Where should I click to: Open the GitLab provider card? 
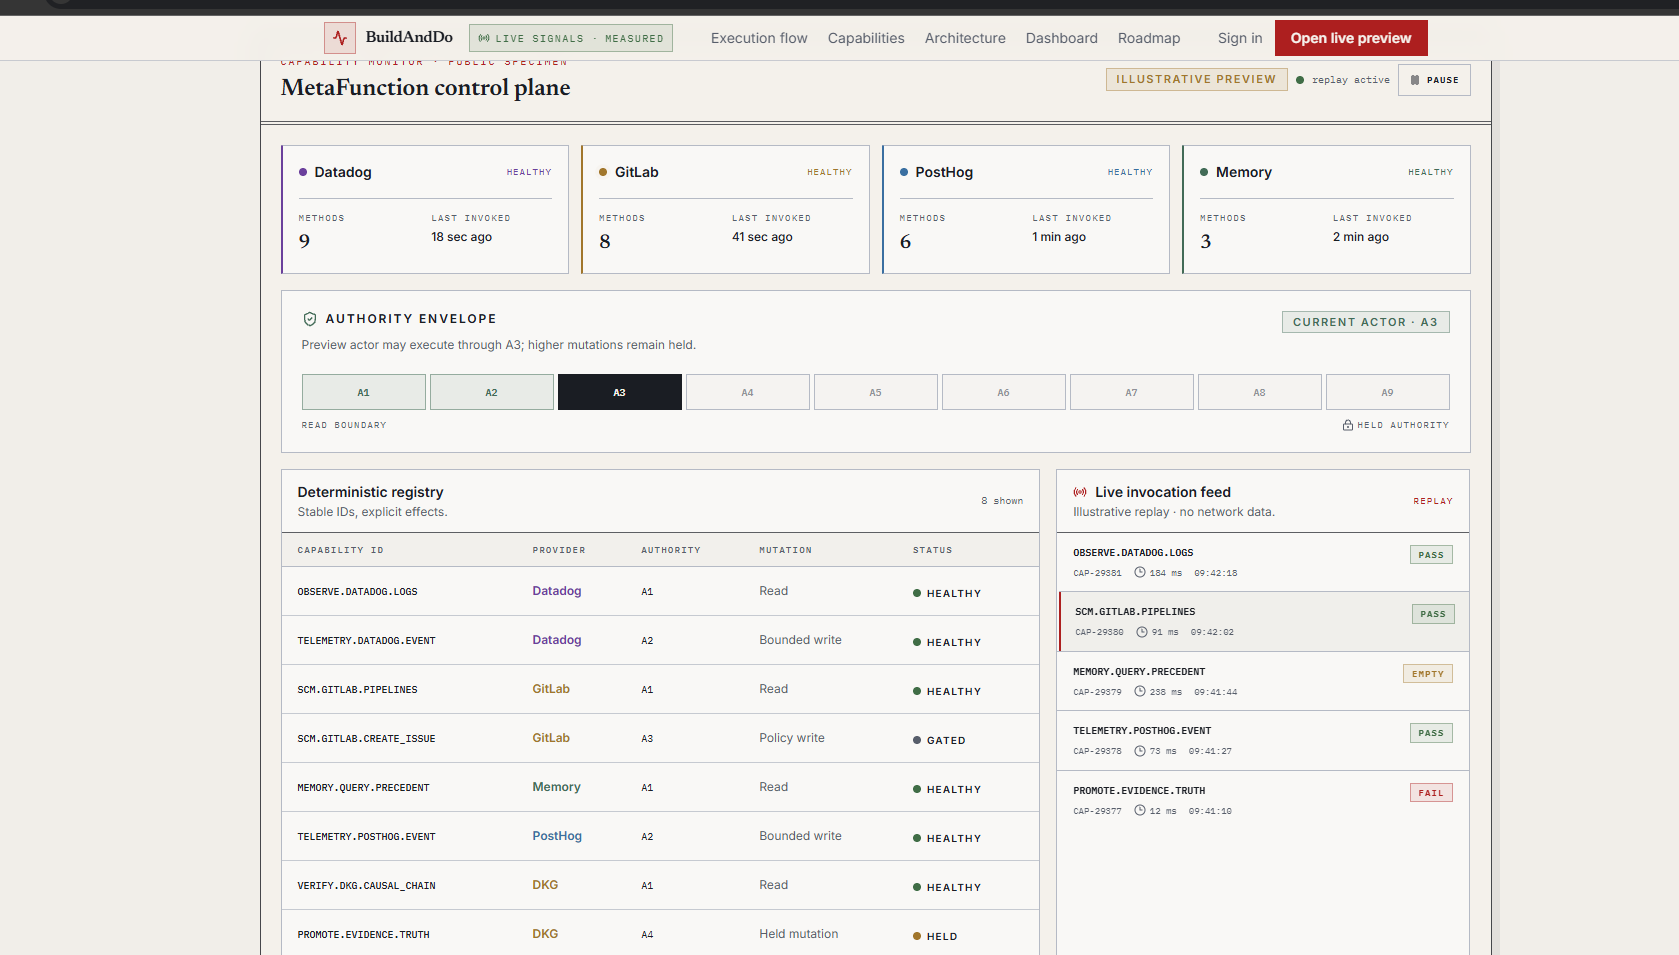(725, 209)
